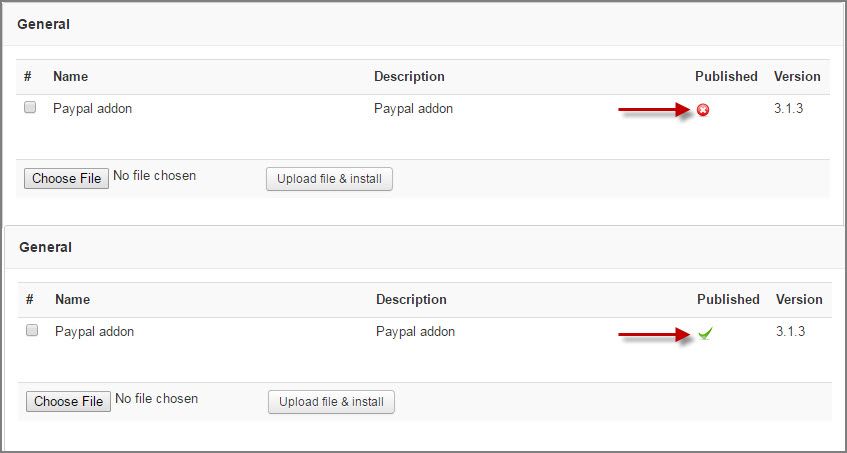Tick the Paypal addon checkbox in upper table

[x=30, y=107]
